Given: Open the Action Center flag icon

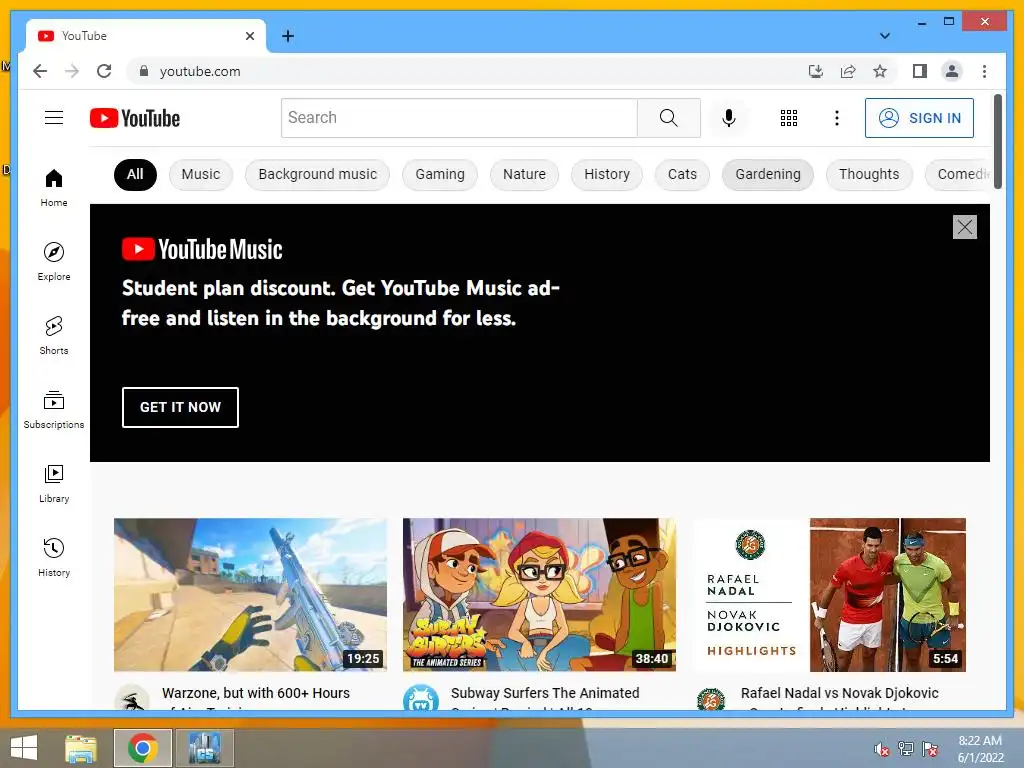Looking at the screenshot, I should tap(930, 749).
